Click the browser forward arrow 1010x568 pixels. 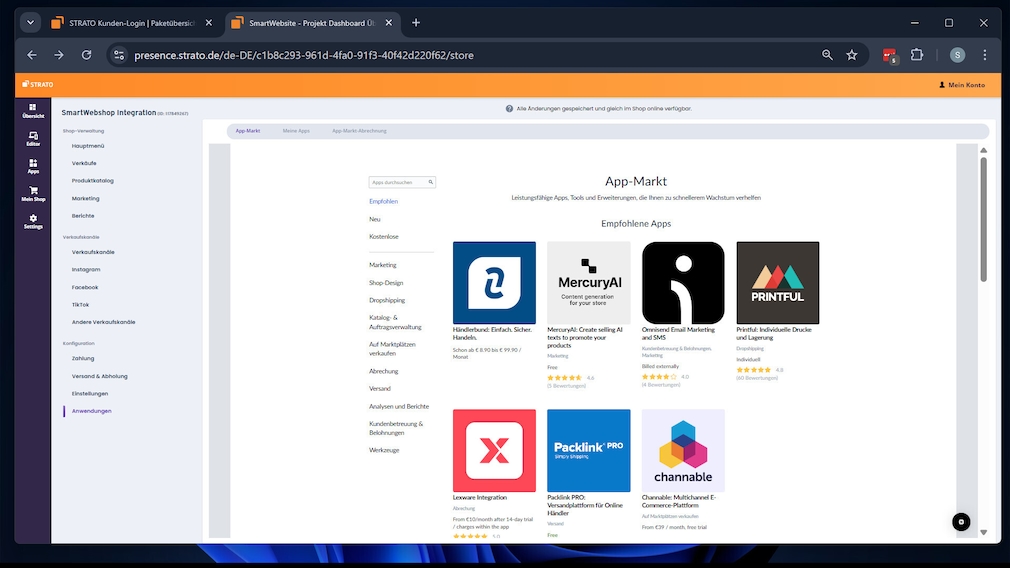pyautogui.click(x=59, y=55)
